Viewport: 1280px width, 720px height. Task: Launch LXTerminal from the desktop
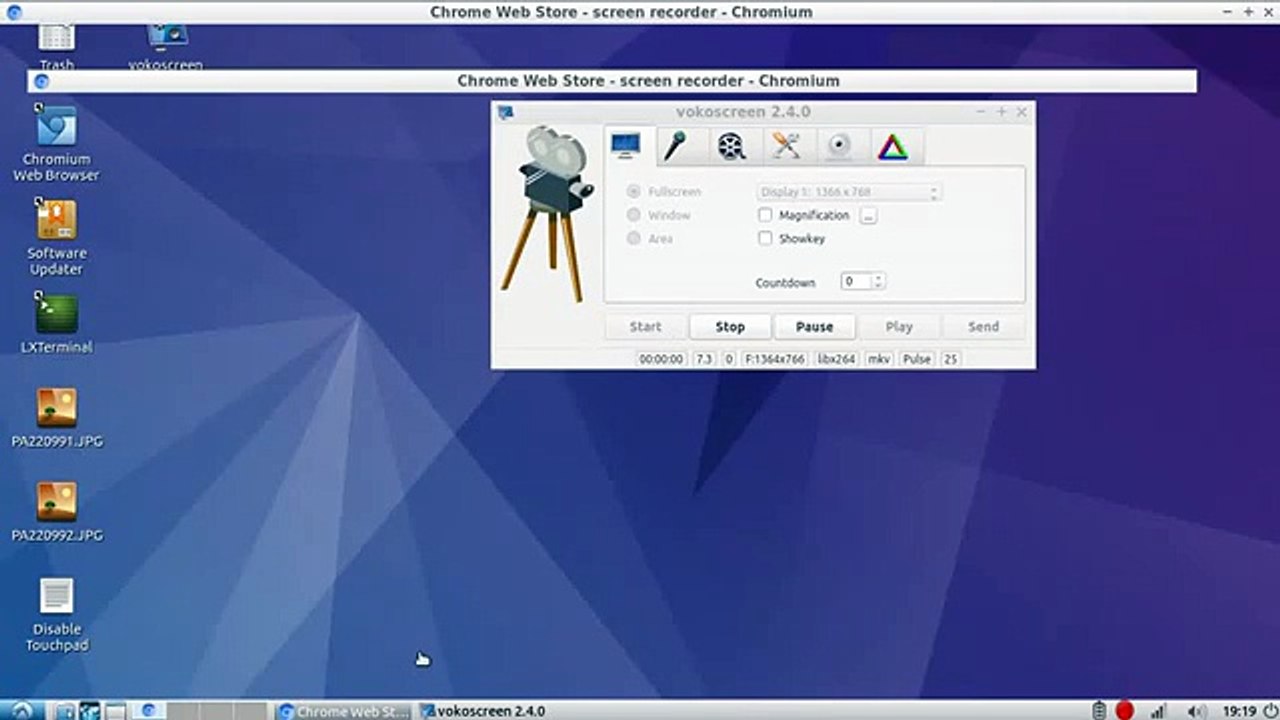56,323
